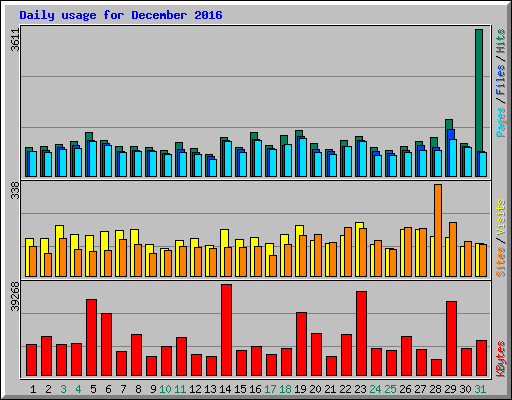Screen dimensions: 512x400
Task: Click day label 5 on the x-axis
Action: pyautogui.click(x=93, y=389)
